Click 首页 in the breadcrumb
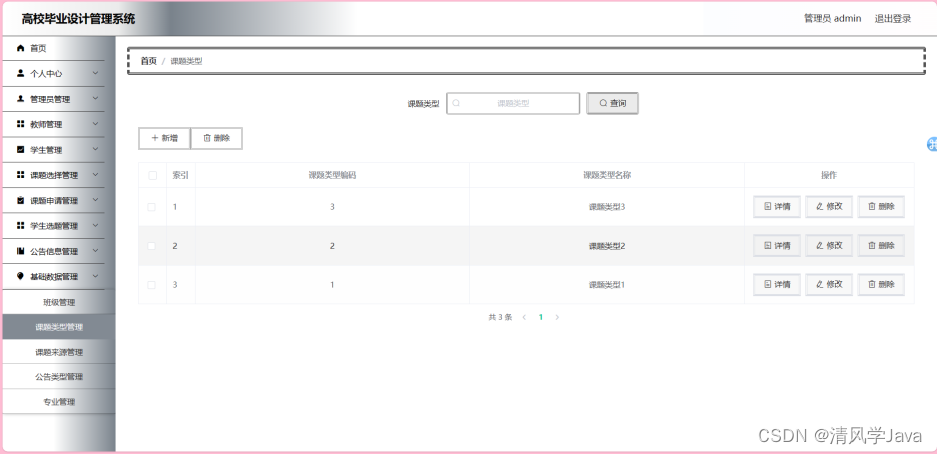The width and height of the screenshot is (937, 454). (149, 61)
